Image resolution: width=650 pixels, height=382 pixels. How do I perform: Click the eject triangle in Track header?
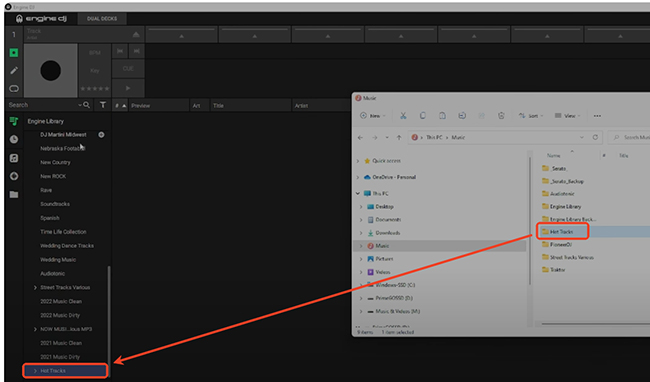pos(136,34)
